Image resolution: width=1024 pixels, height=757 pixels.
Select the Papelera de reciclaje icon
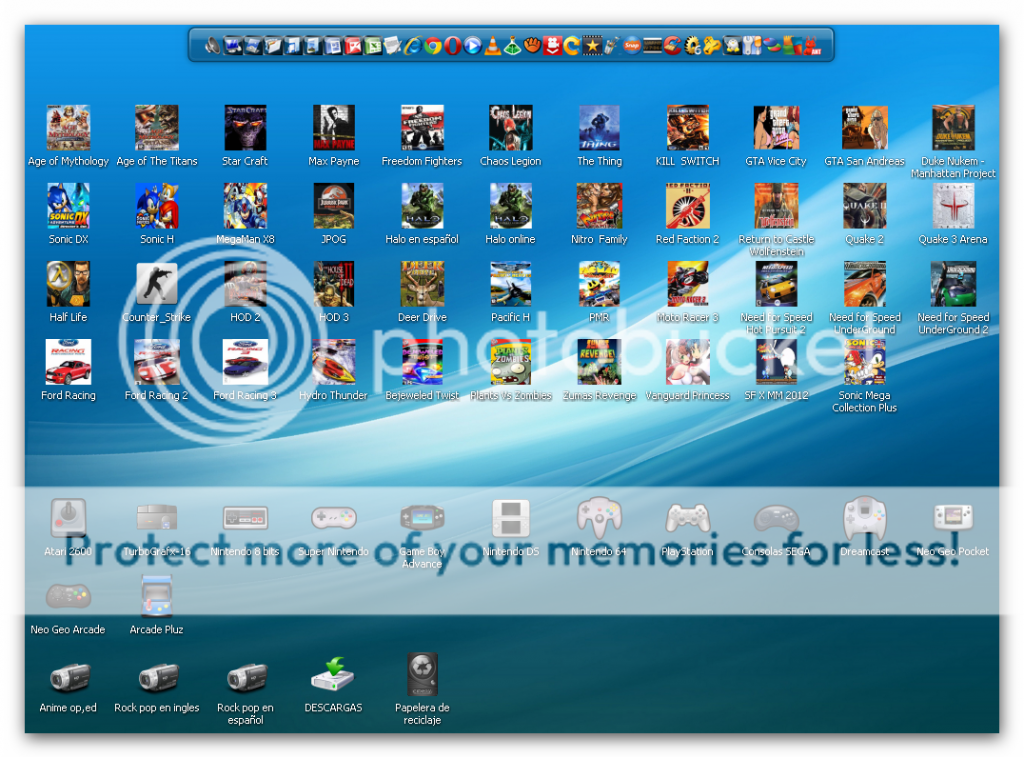click(x=422, y=675)
